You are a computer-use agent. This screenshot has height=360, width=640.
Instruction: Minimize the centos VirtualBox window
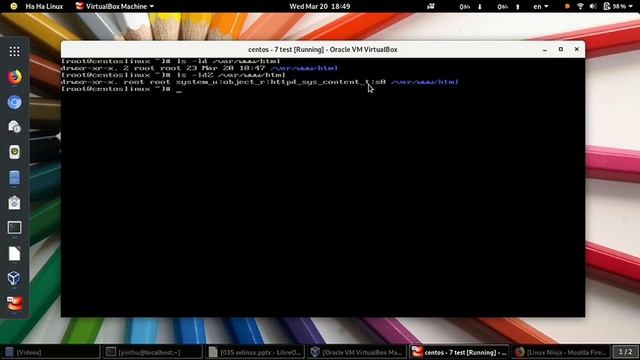544,49
